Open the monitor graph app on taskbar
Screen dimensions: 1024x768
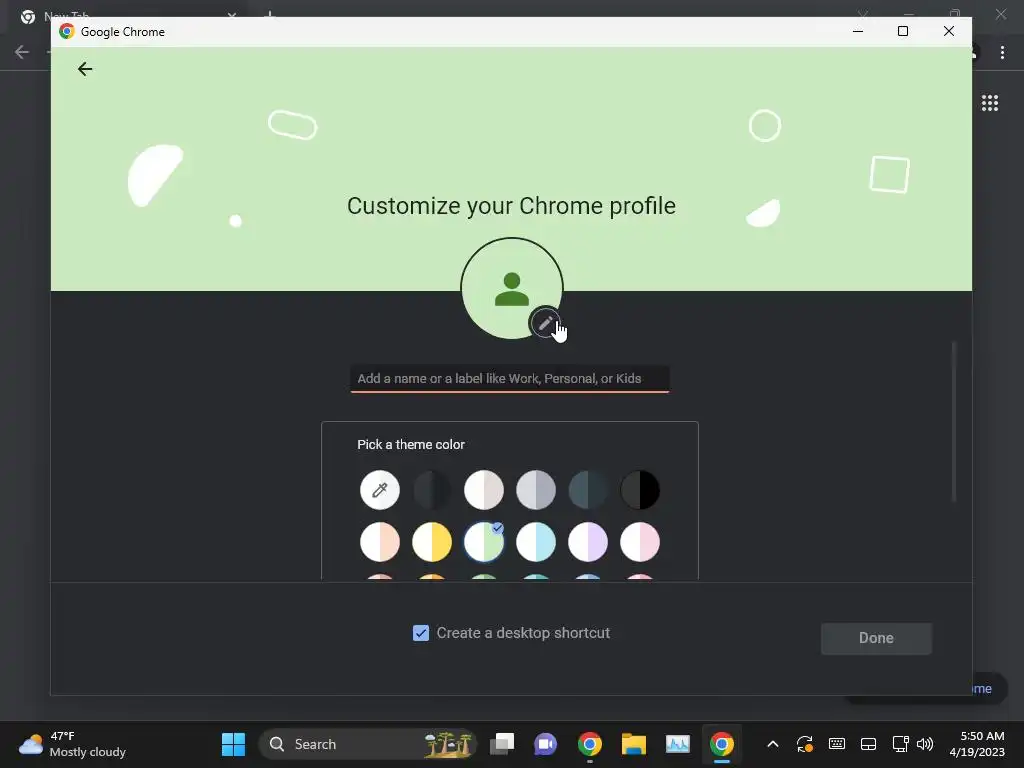pyautogui.click(x=677, y=744)
